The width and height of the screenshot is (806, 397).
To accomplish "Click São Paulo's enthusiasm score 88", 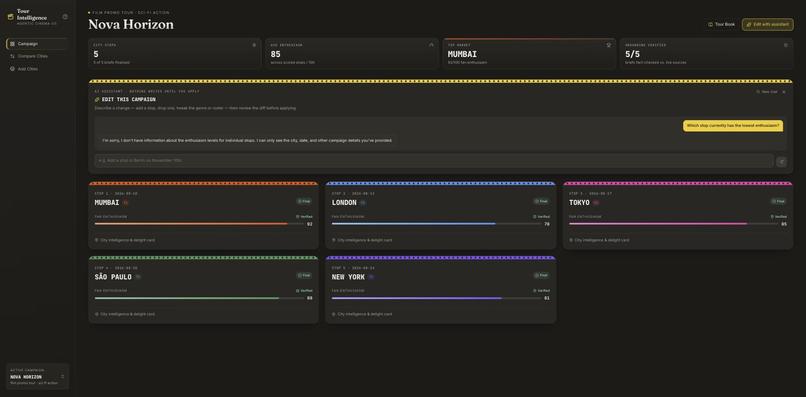I will [309, 298].
